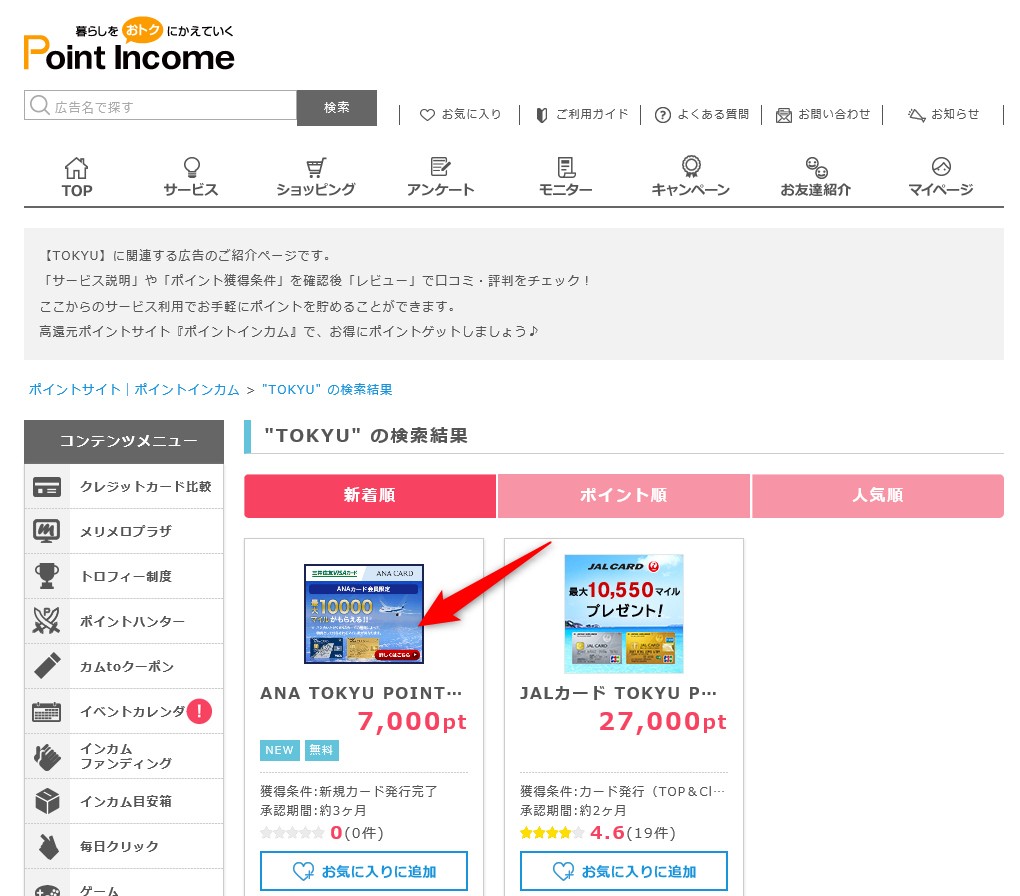Add JALカード TOKYU to favorites
This screenshot has width=1020, height=896.
[x=624, y=871]
